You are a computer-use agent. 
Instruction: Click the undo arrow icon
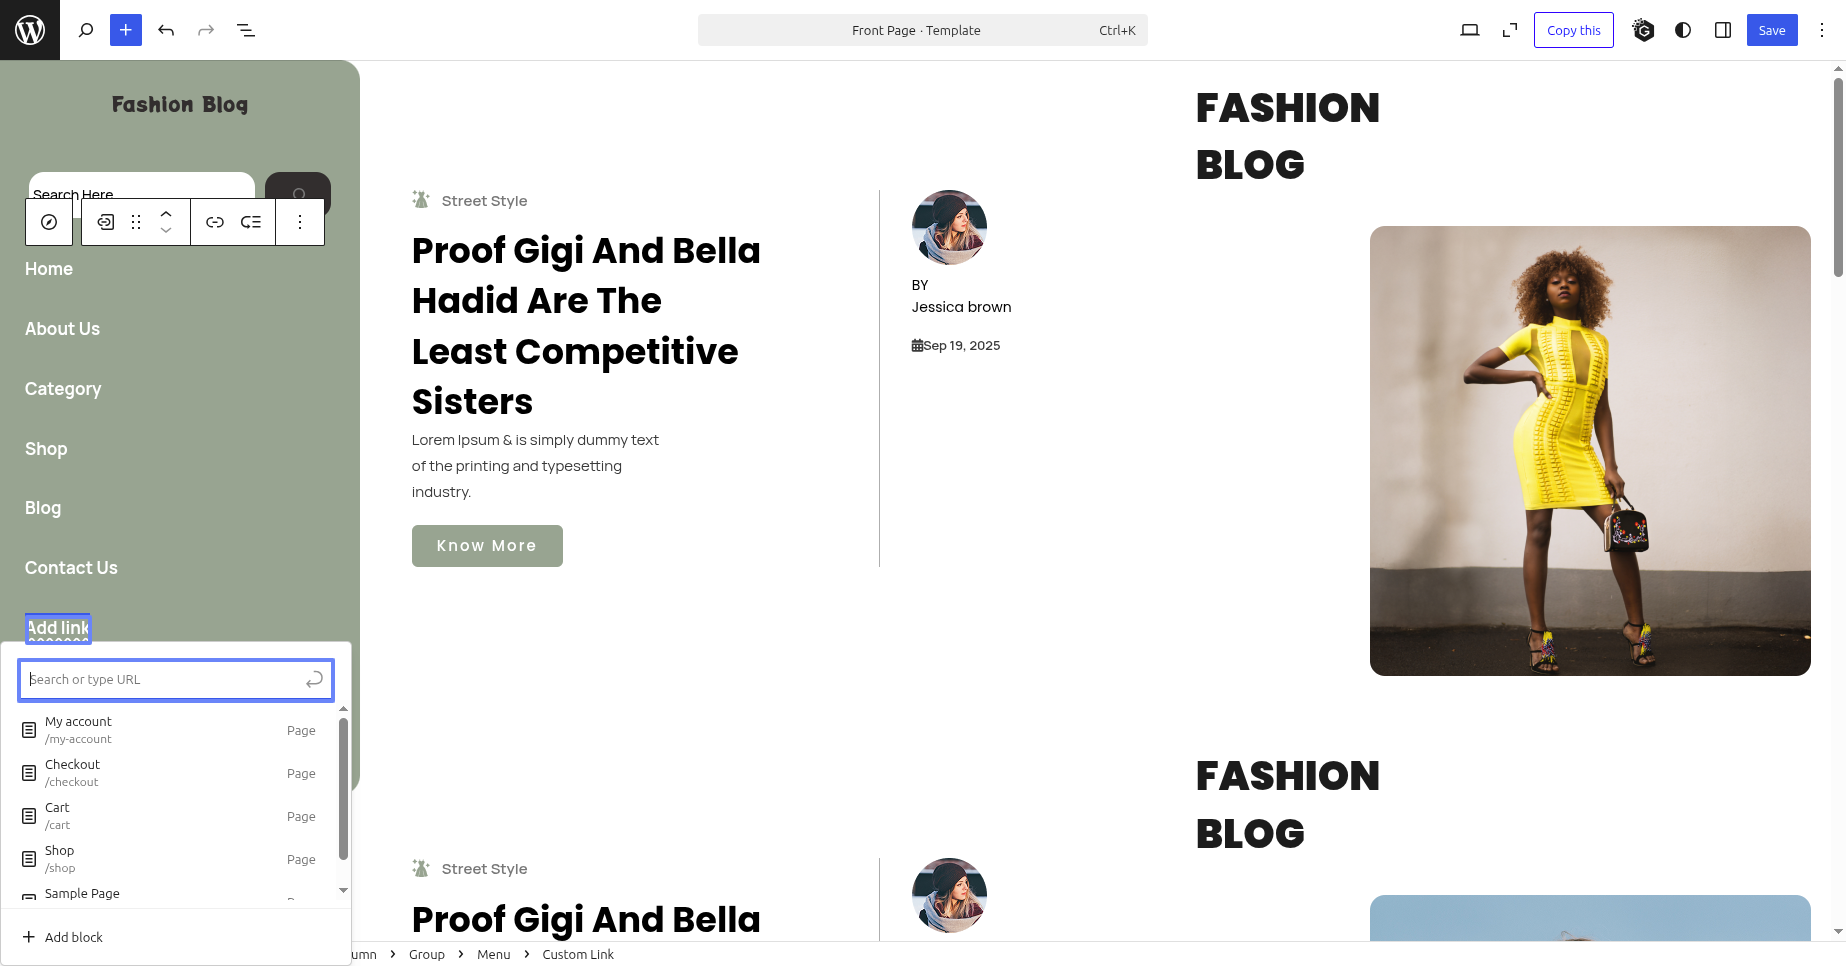pyautogui.click(x=166, y=30)
